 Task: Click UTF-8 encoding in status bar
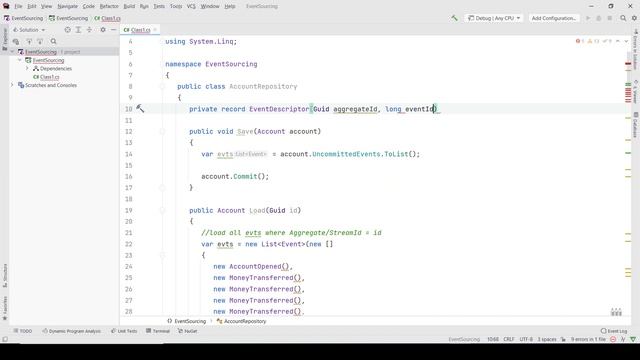tap(526, 339)
